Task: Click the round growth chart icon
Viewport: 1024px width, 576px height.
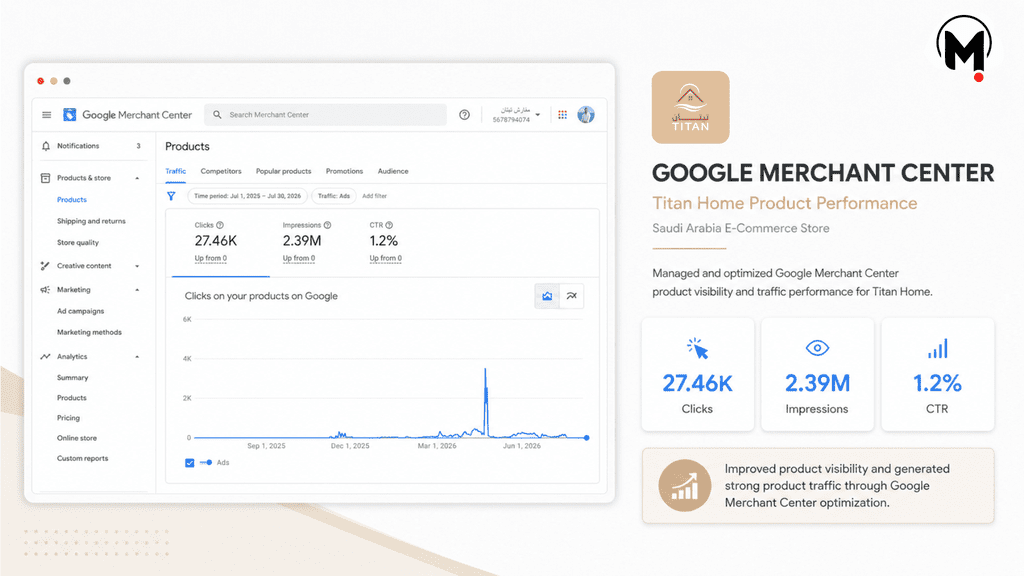Action: (684, 485)
